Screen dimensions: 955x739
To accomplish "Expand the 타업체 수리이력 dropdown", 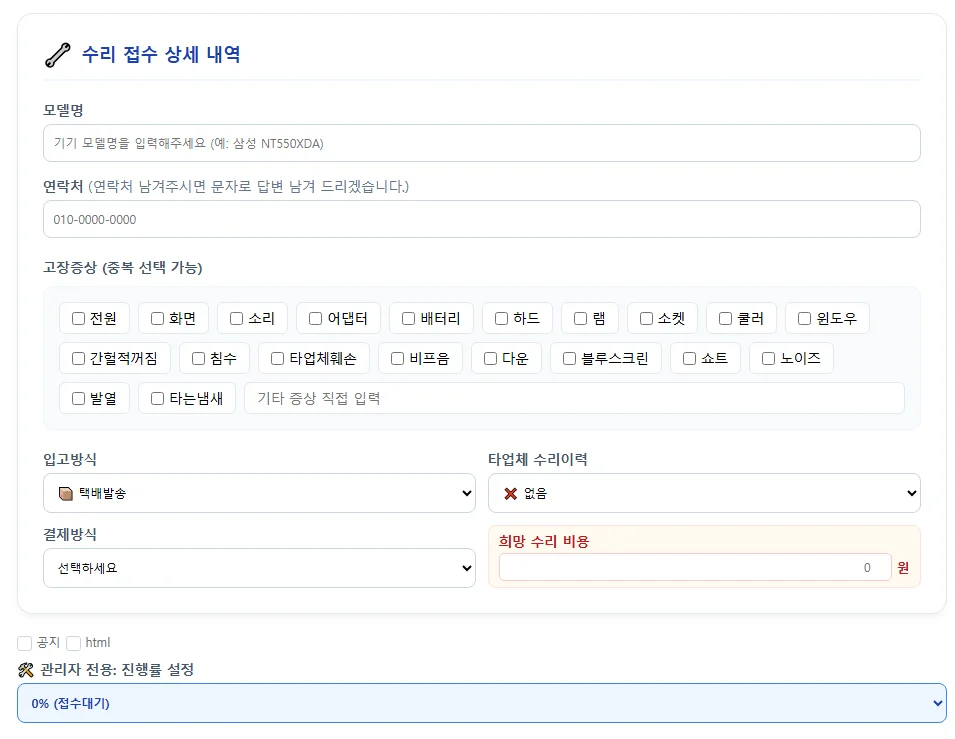I will pyautogui.click(x=704, y=493).
